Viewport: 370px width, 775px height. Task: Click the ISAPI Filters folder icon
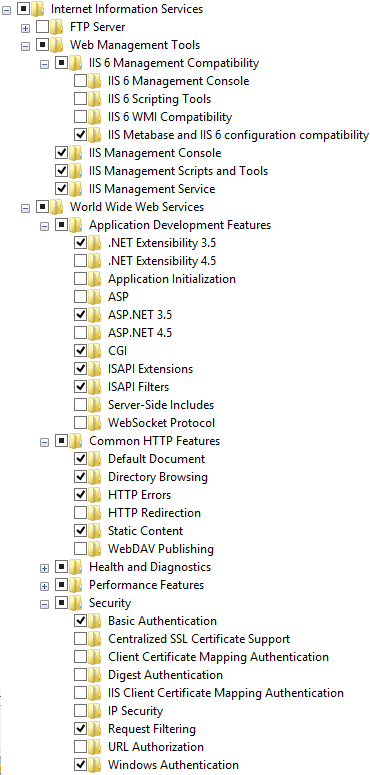pyautogui.click(x=95, y=387)
